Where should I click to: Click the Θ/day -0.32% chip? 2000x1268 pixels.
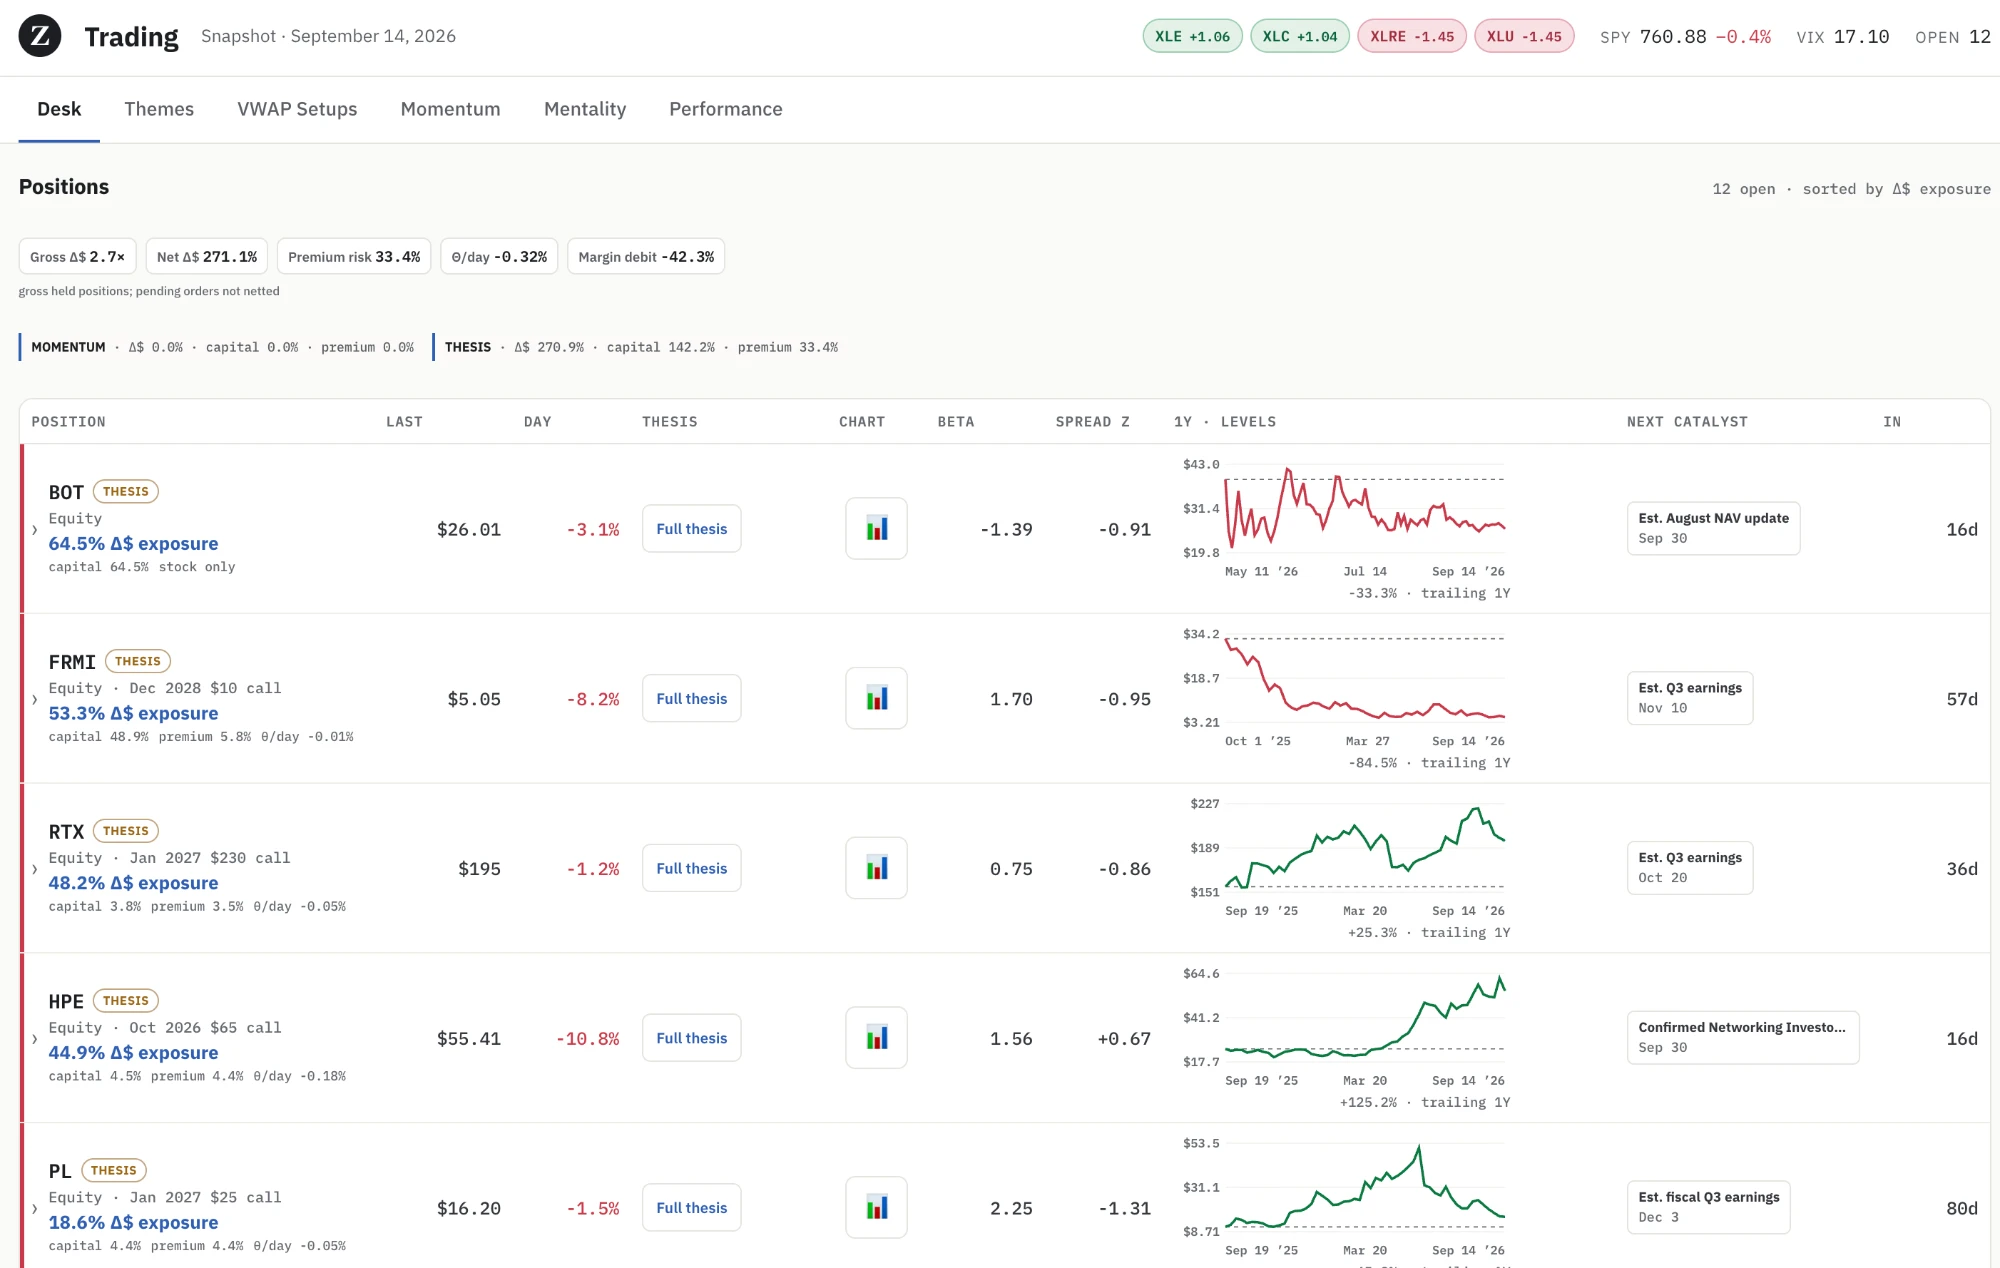(499, 257)
